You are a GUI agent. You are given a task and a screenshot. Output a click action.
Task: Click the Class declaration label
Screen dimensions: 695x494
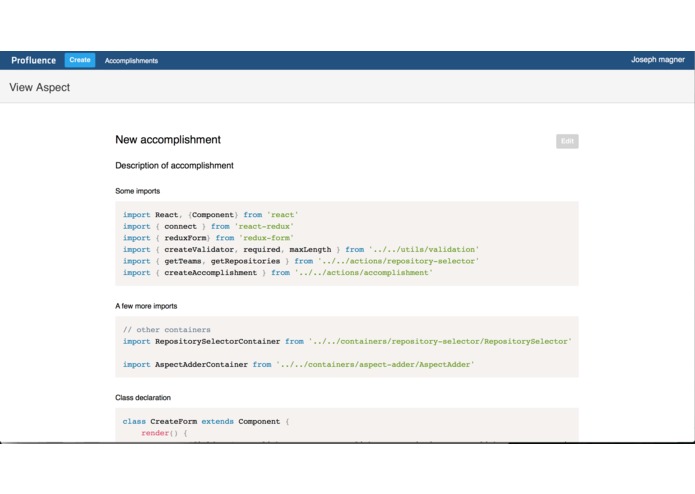143,397
